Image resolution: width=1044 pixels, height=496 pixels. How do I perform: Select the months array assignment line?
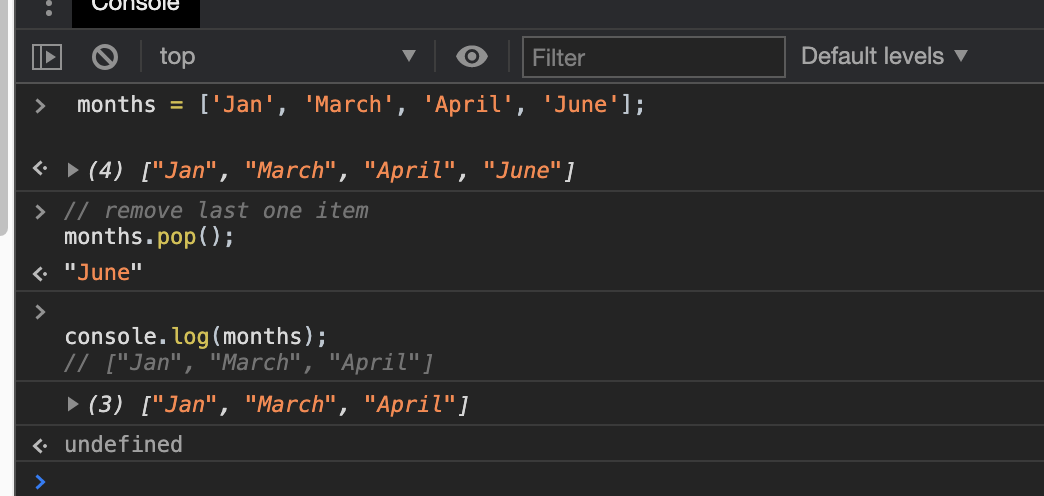(x=361, y=105)
